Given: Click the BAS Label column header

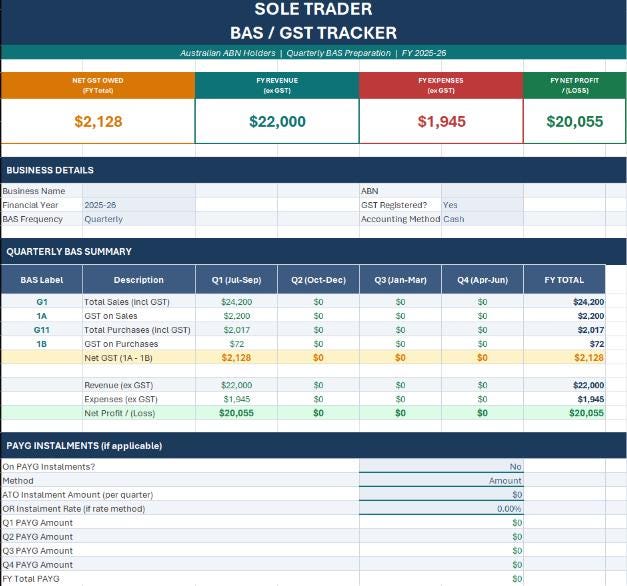Looking at the screenshot, I should coord(42,280).
